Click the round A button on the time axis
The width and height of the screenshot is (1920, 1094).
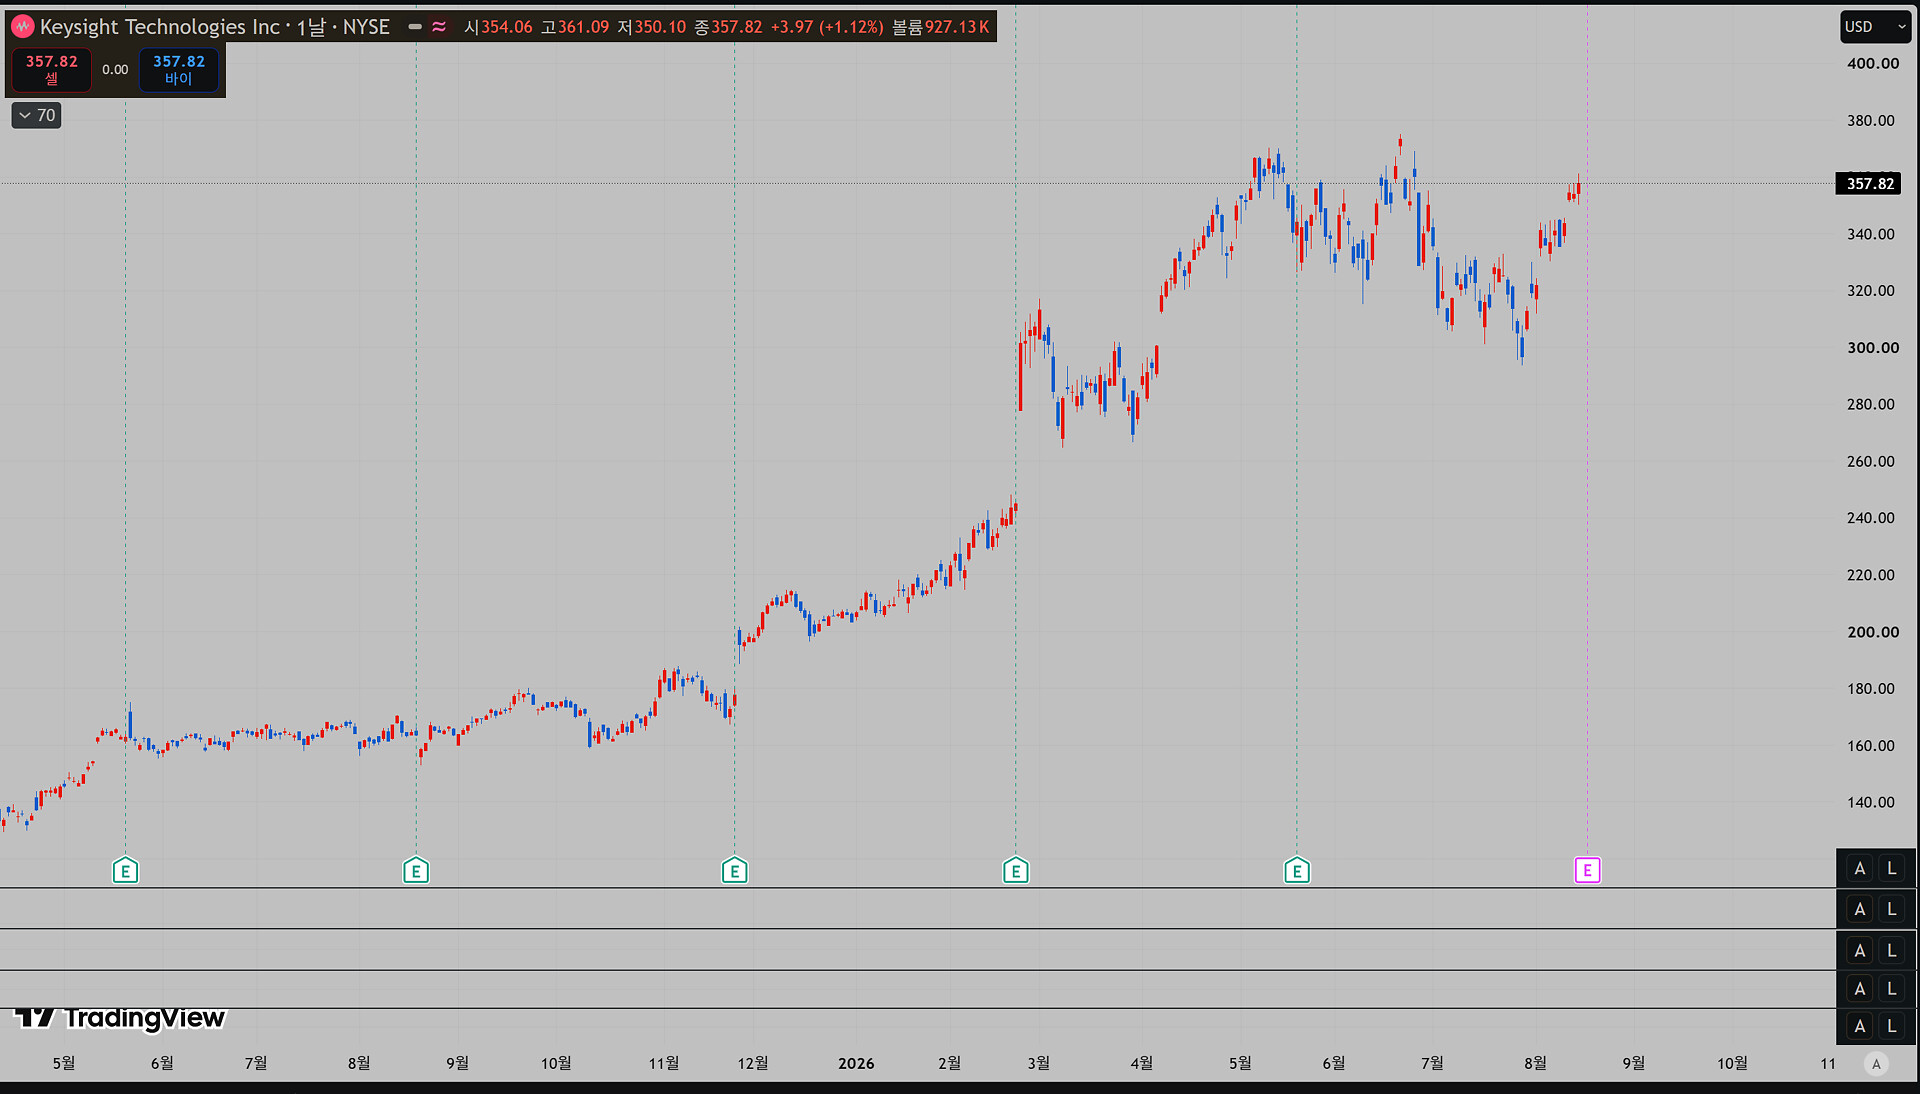point(1876,1064)
